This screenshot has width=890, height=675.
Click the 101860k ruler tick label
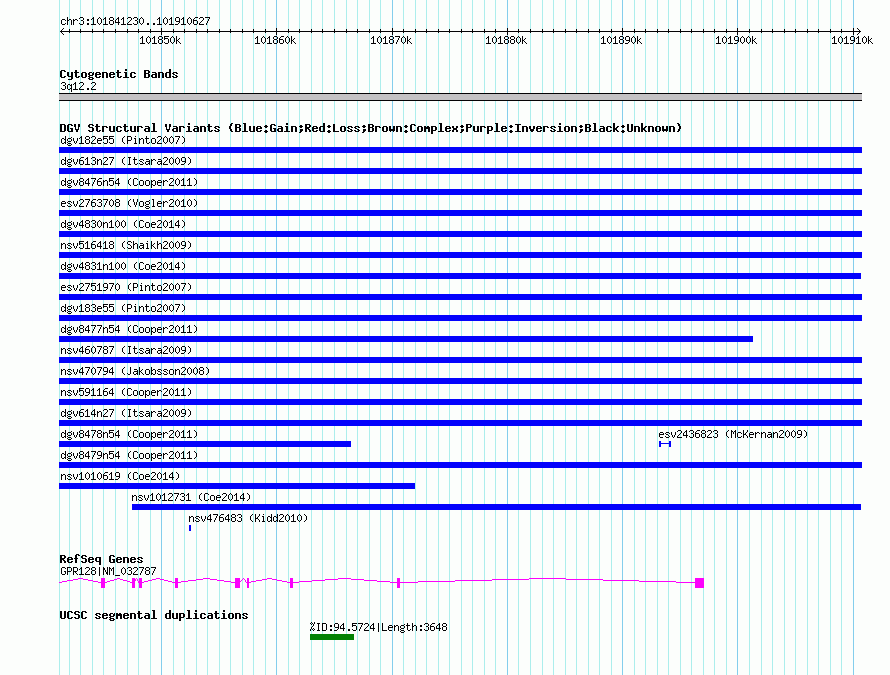click(275, 40)
